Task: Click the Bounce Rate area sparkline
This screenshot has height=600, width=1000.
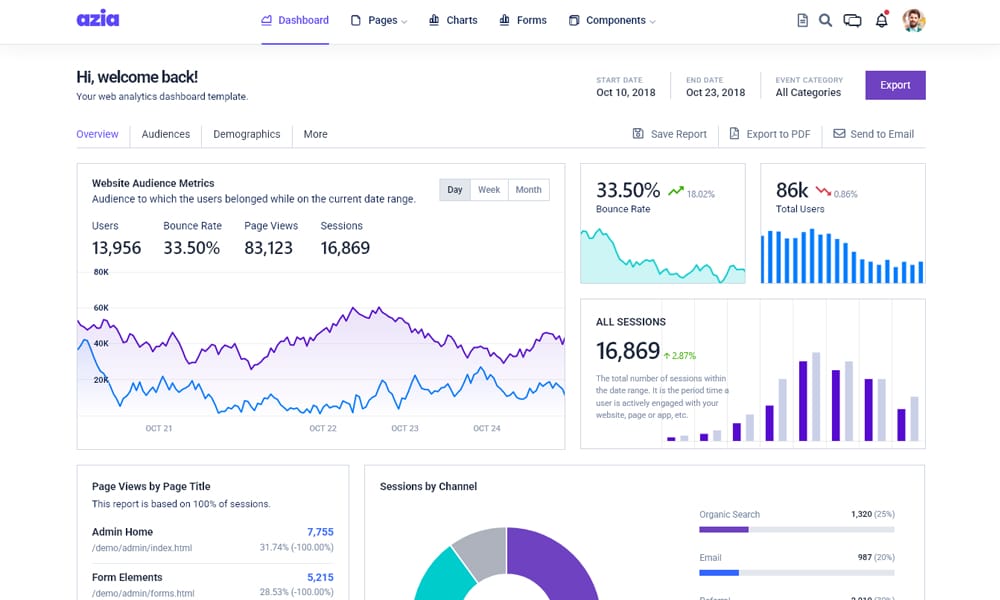Action: 663,255
